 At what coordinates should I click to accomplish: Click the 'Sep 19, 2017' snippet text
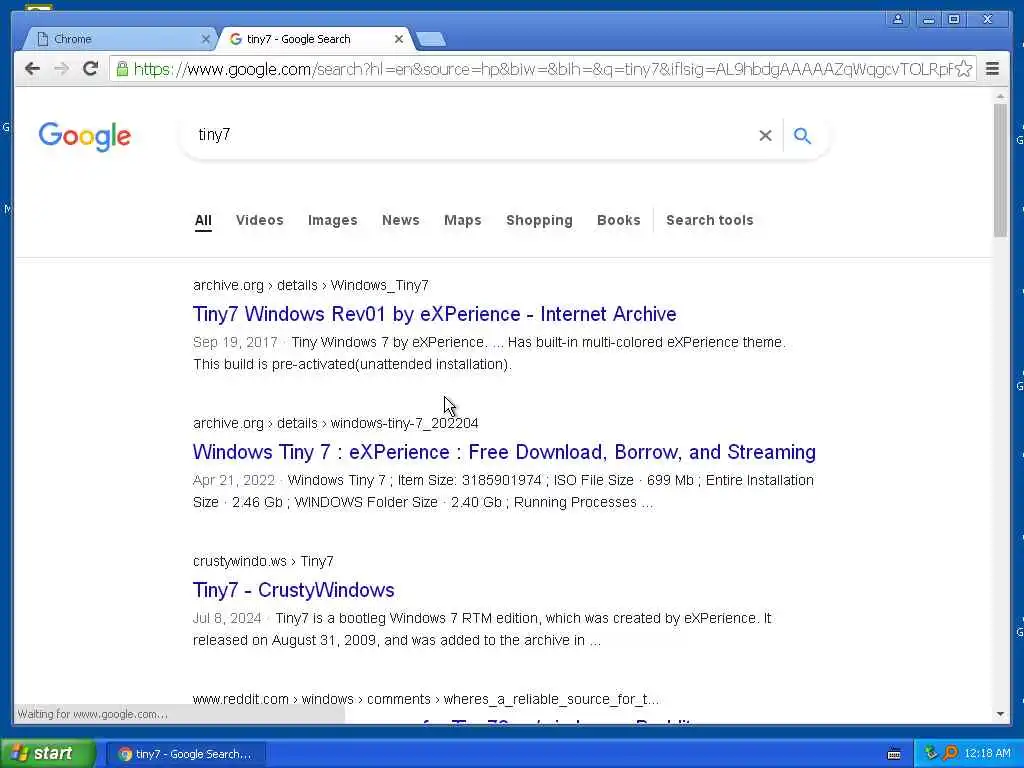click(x=235, y=342)
